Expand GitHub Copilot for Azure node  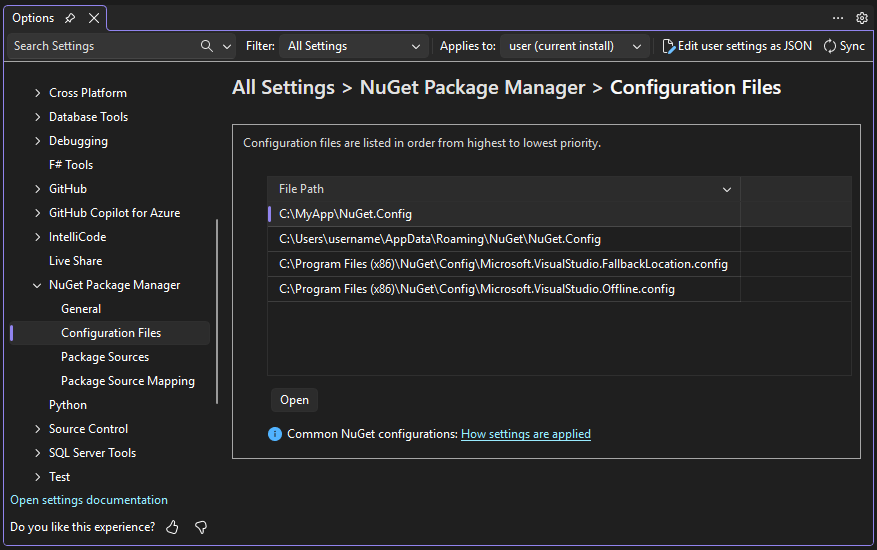(x=37, y=213)
